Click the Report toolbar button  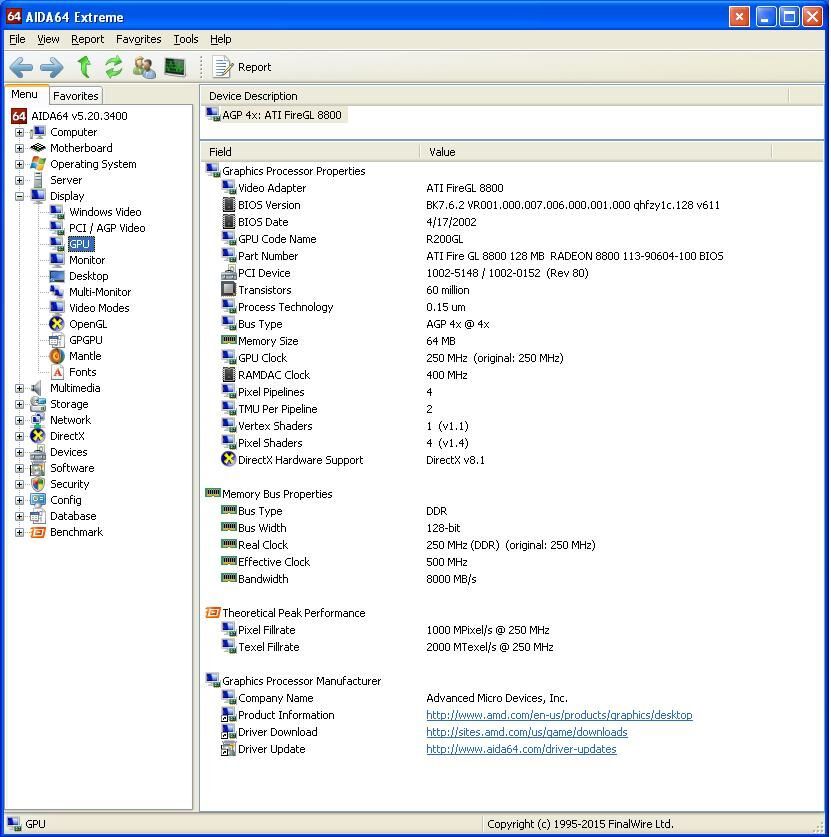tap(242, 67)
